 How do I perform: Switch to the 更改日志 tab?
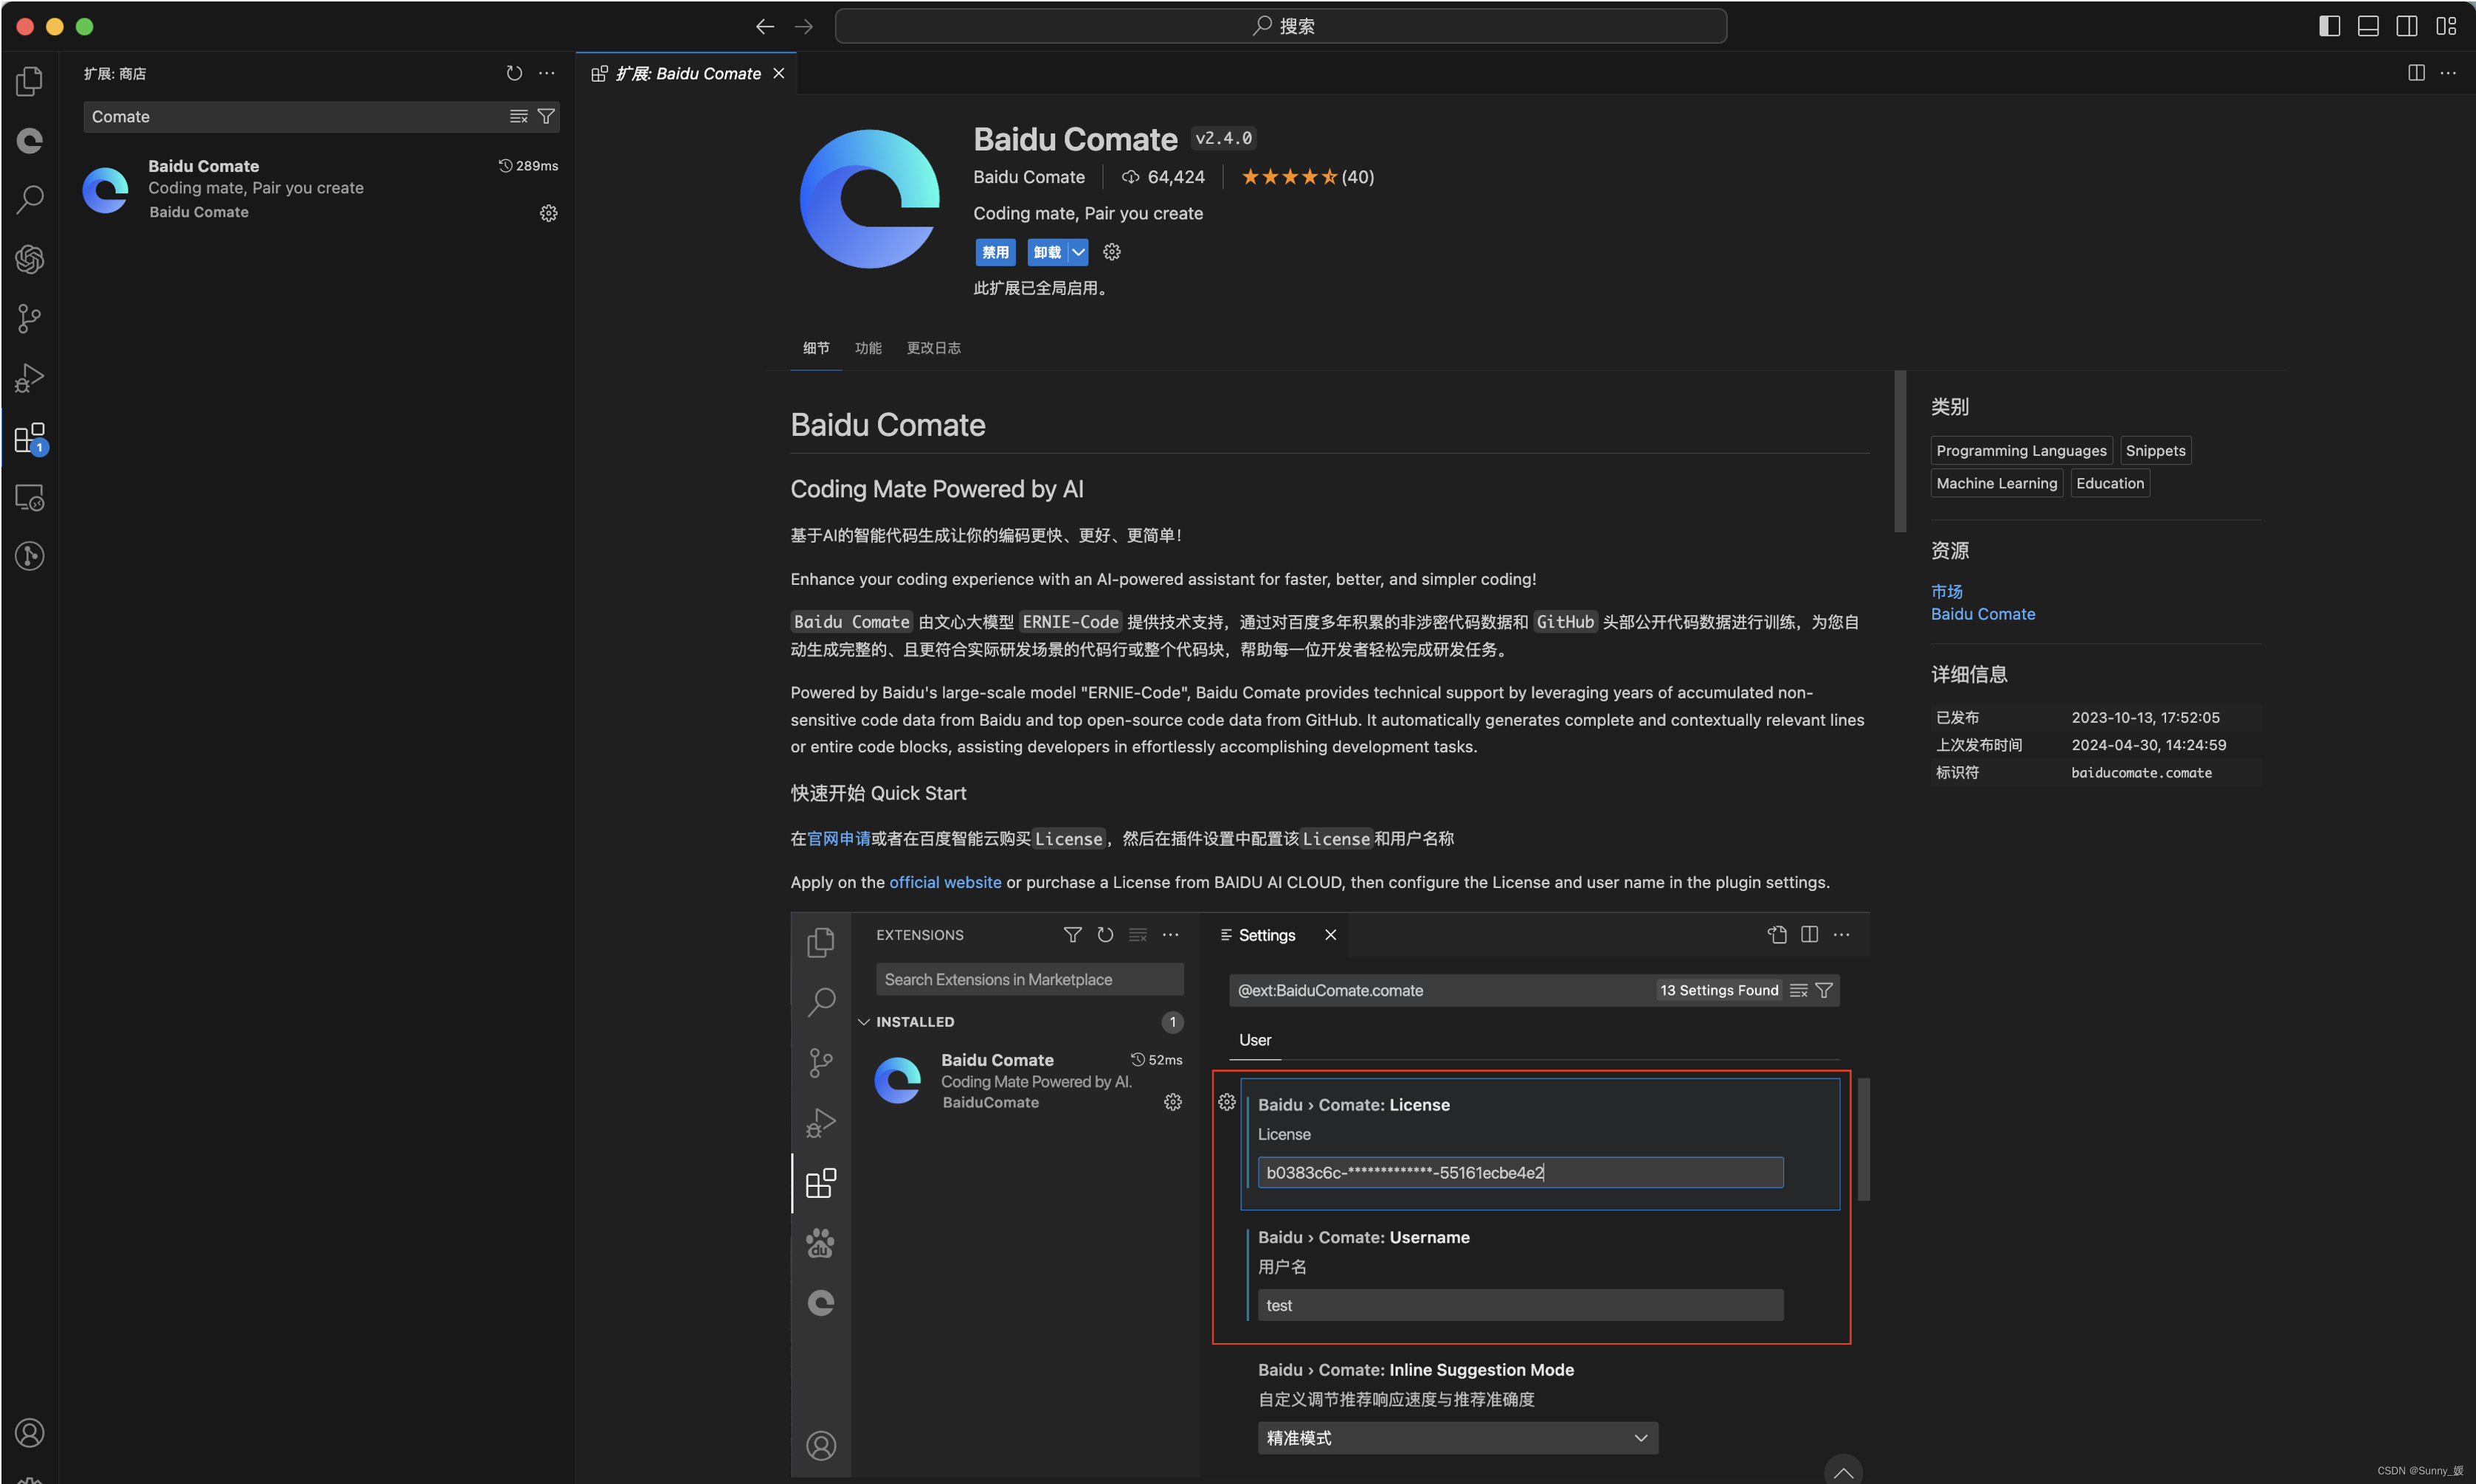pos(933,348)
